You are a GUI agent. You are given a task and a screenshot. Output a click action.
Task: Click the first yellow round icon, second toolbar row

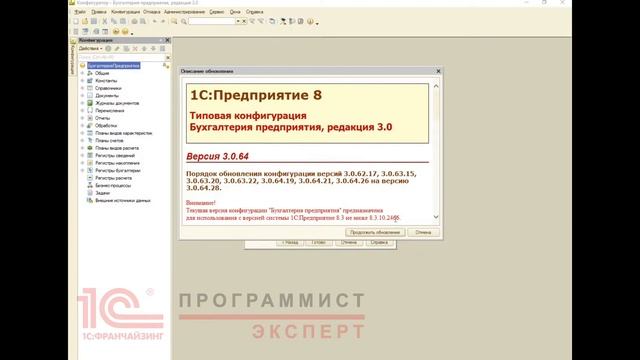[116, 31]
